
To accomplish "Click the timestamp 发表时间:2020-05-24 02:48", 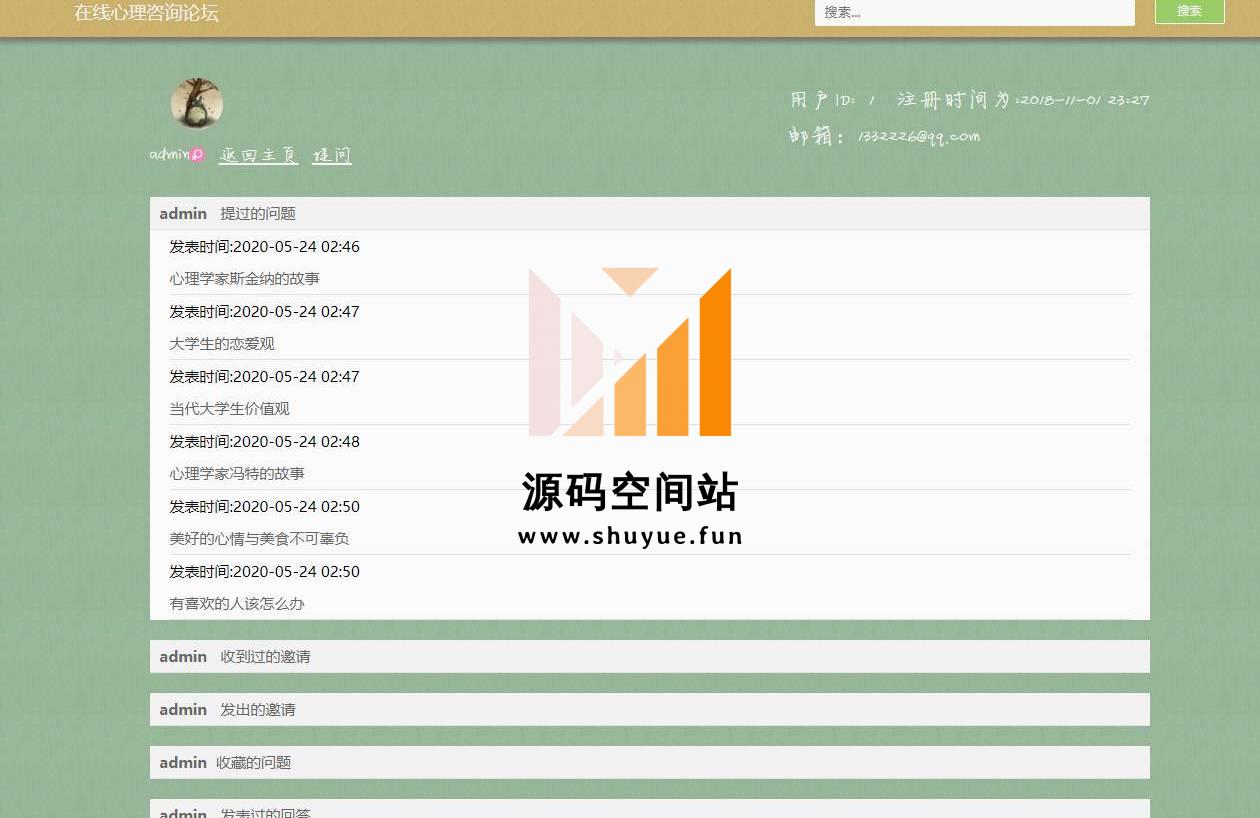I will coord(264,442).
